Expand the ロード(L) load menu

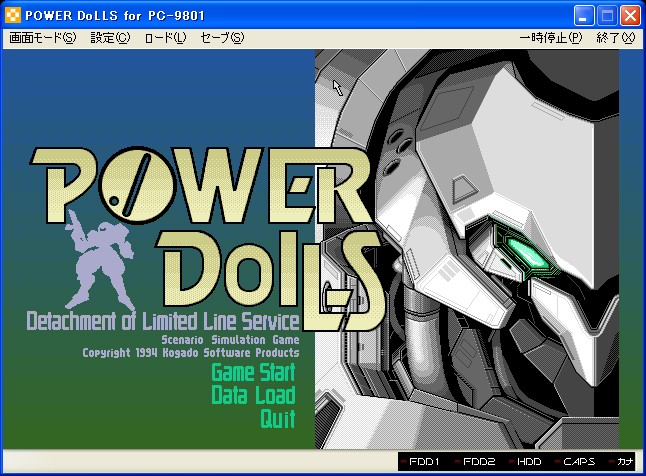click(165, 38)
